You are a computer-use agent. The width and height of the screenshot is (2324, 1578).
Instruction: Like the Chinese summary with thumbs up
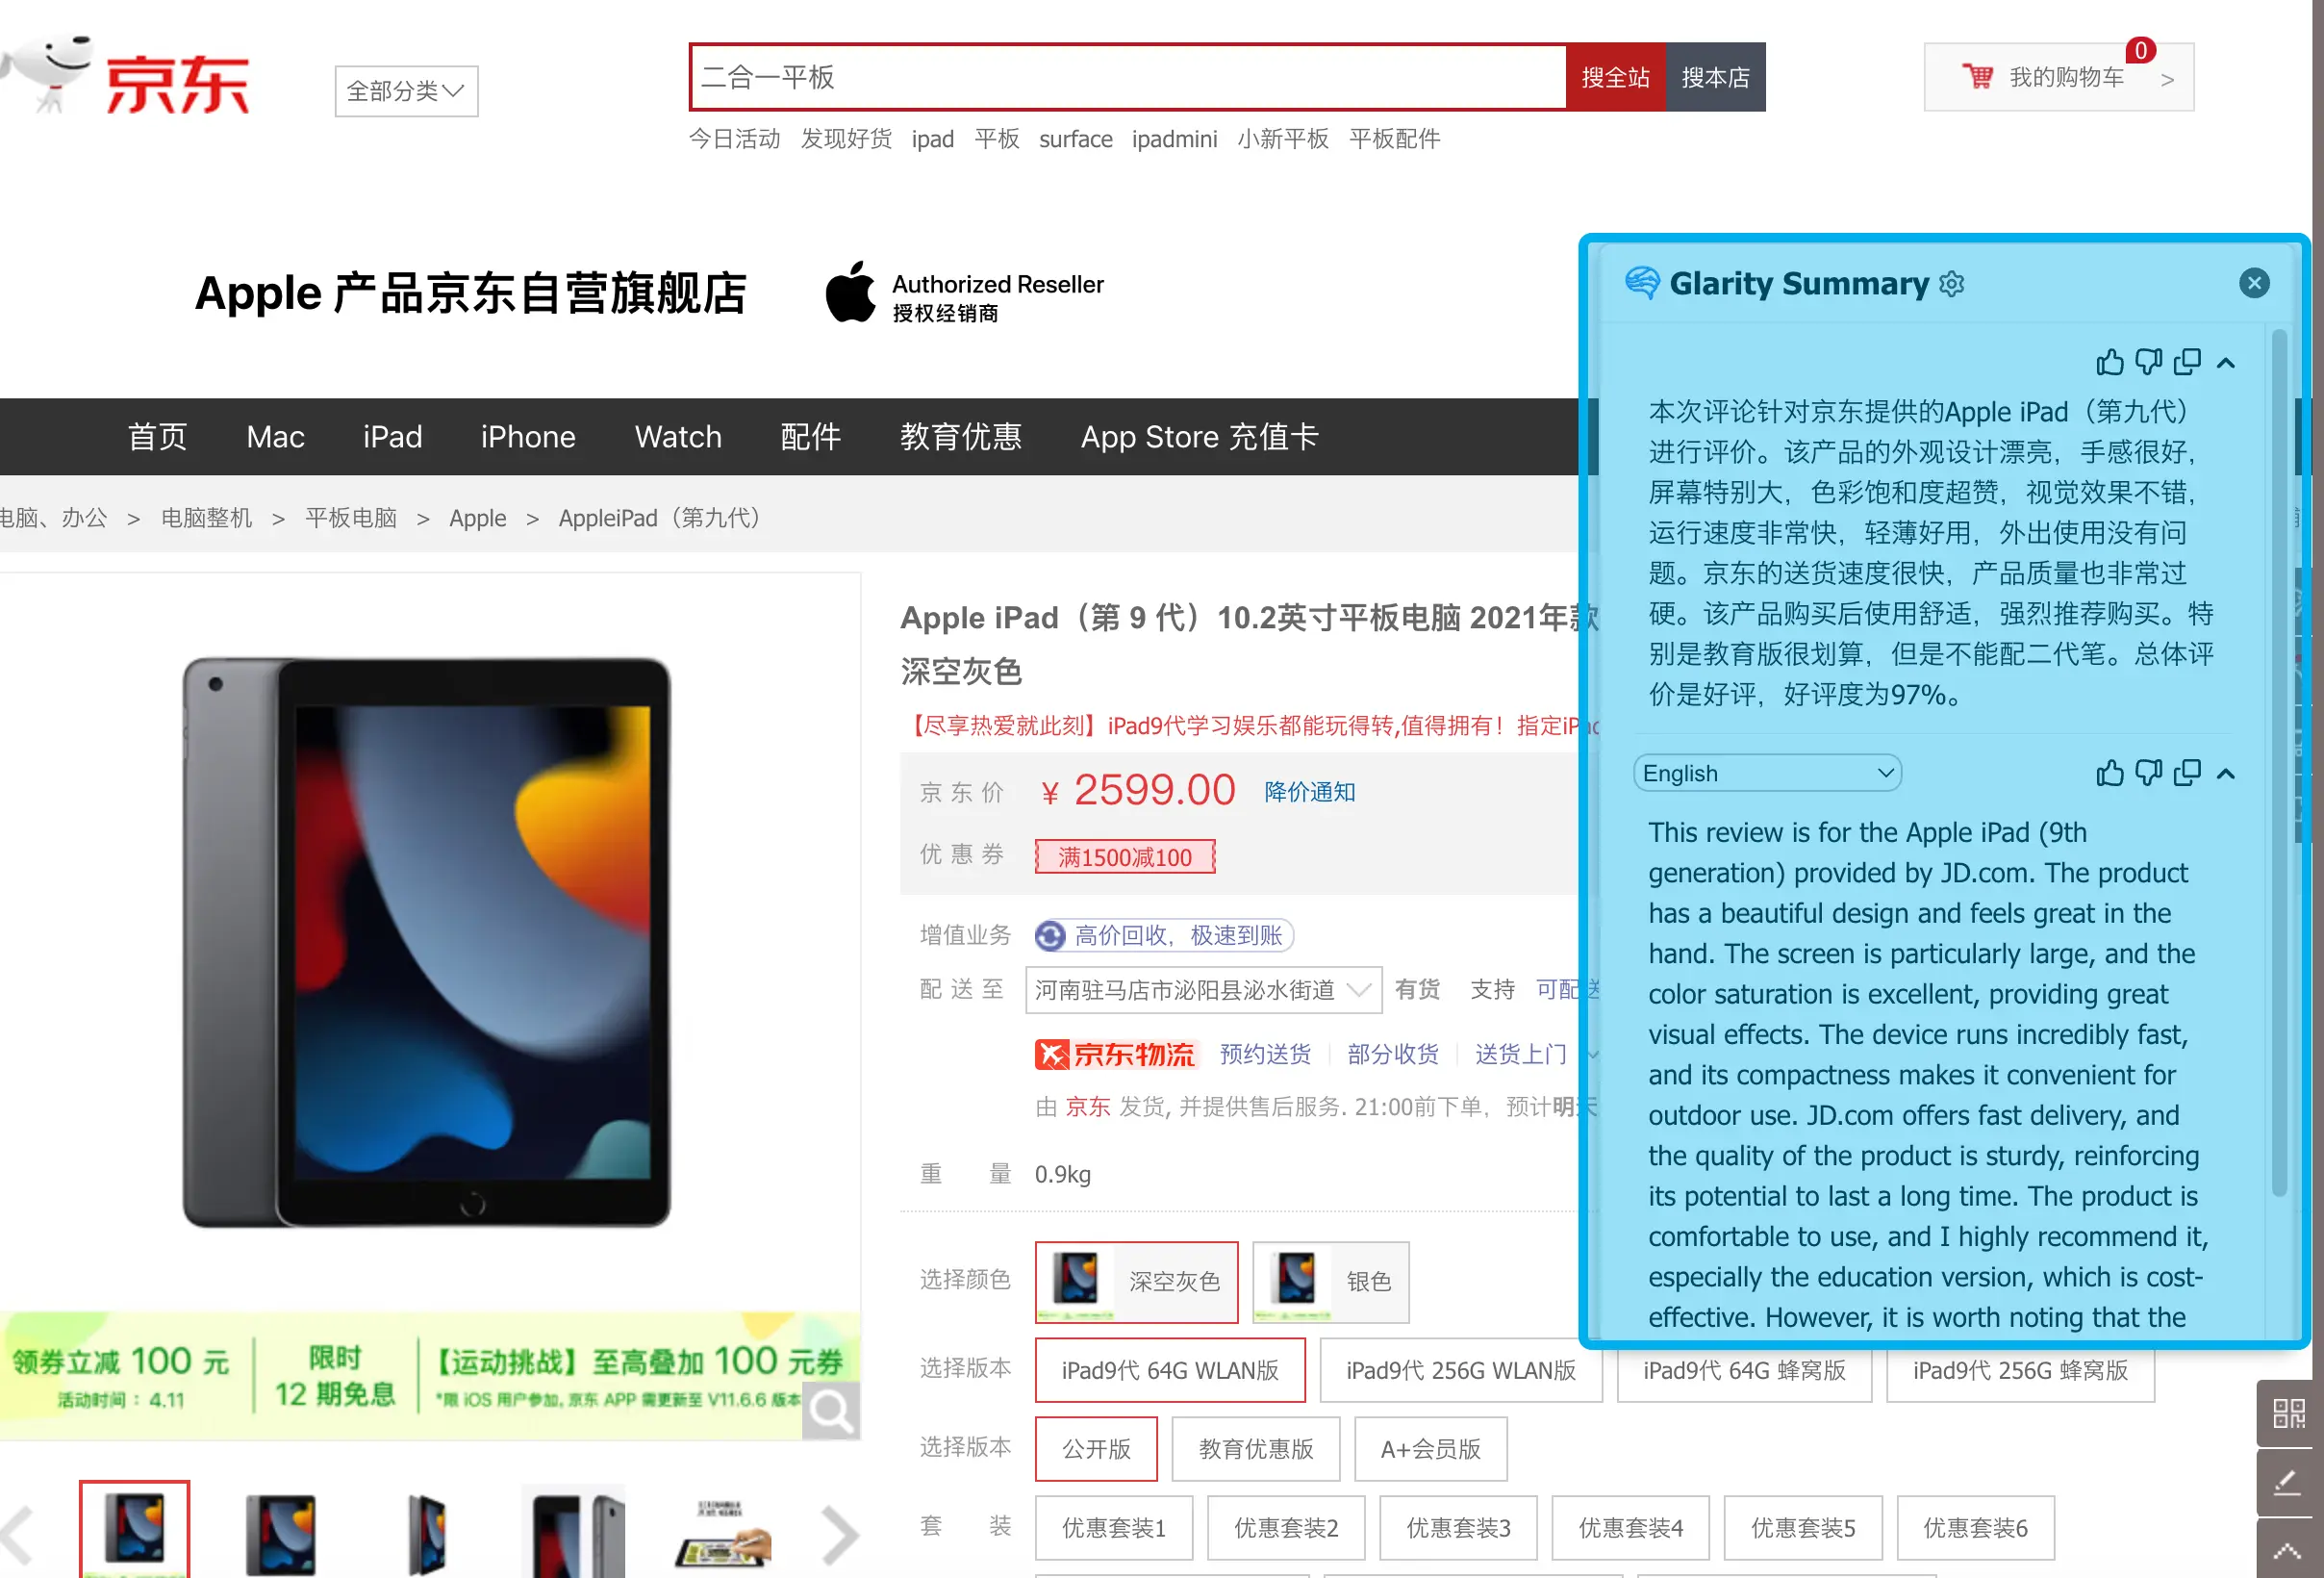(2109, 362)
